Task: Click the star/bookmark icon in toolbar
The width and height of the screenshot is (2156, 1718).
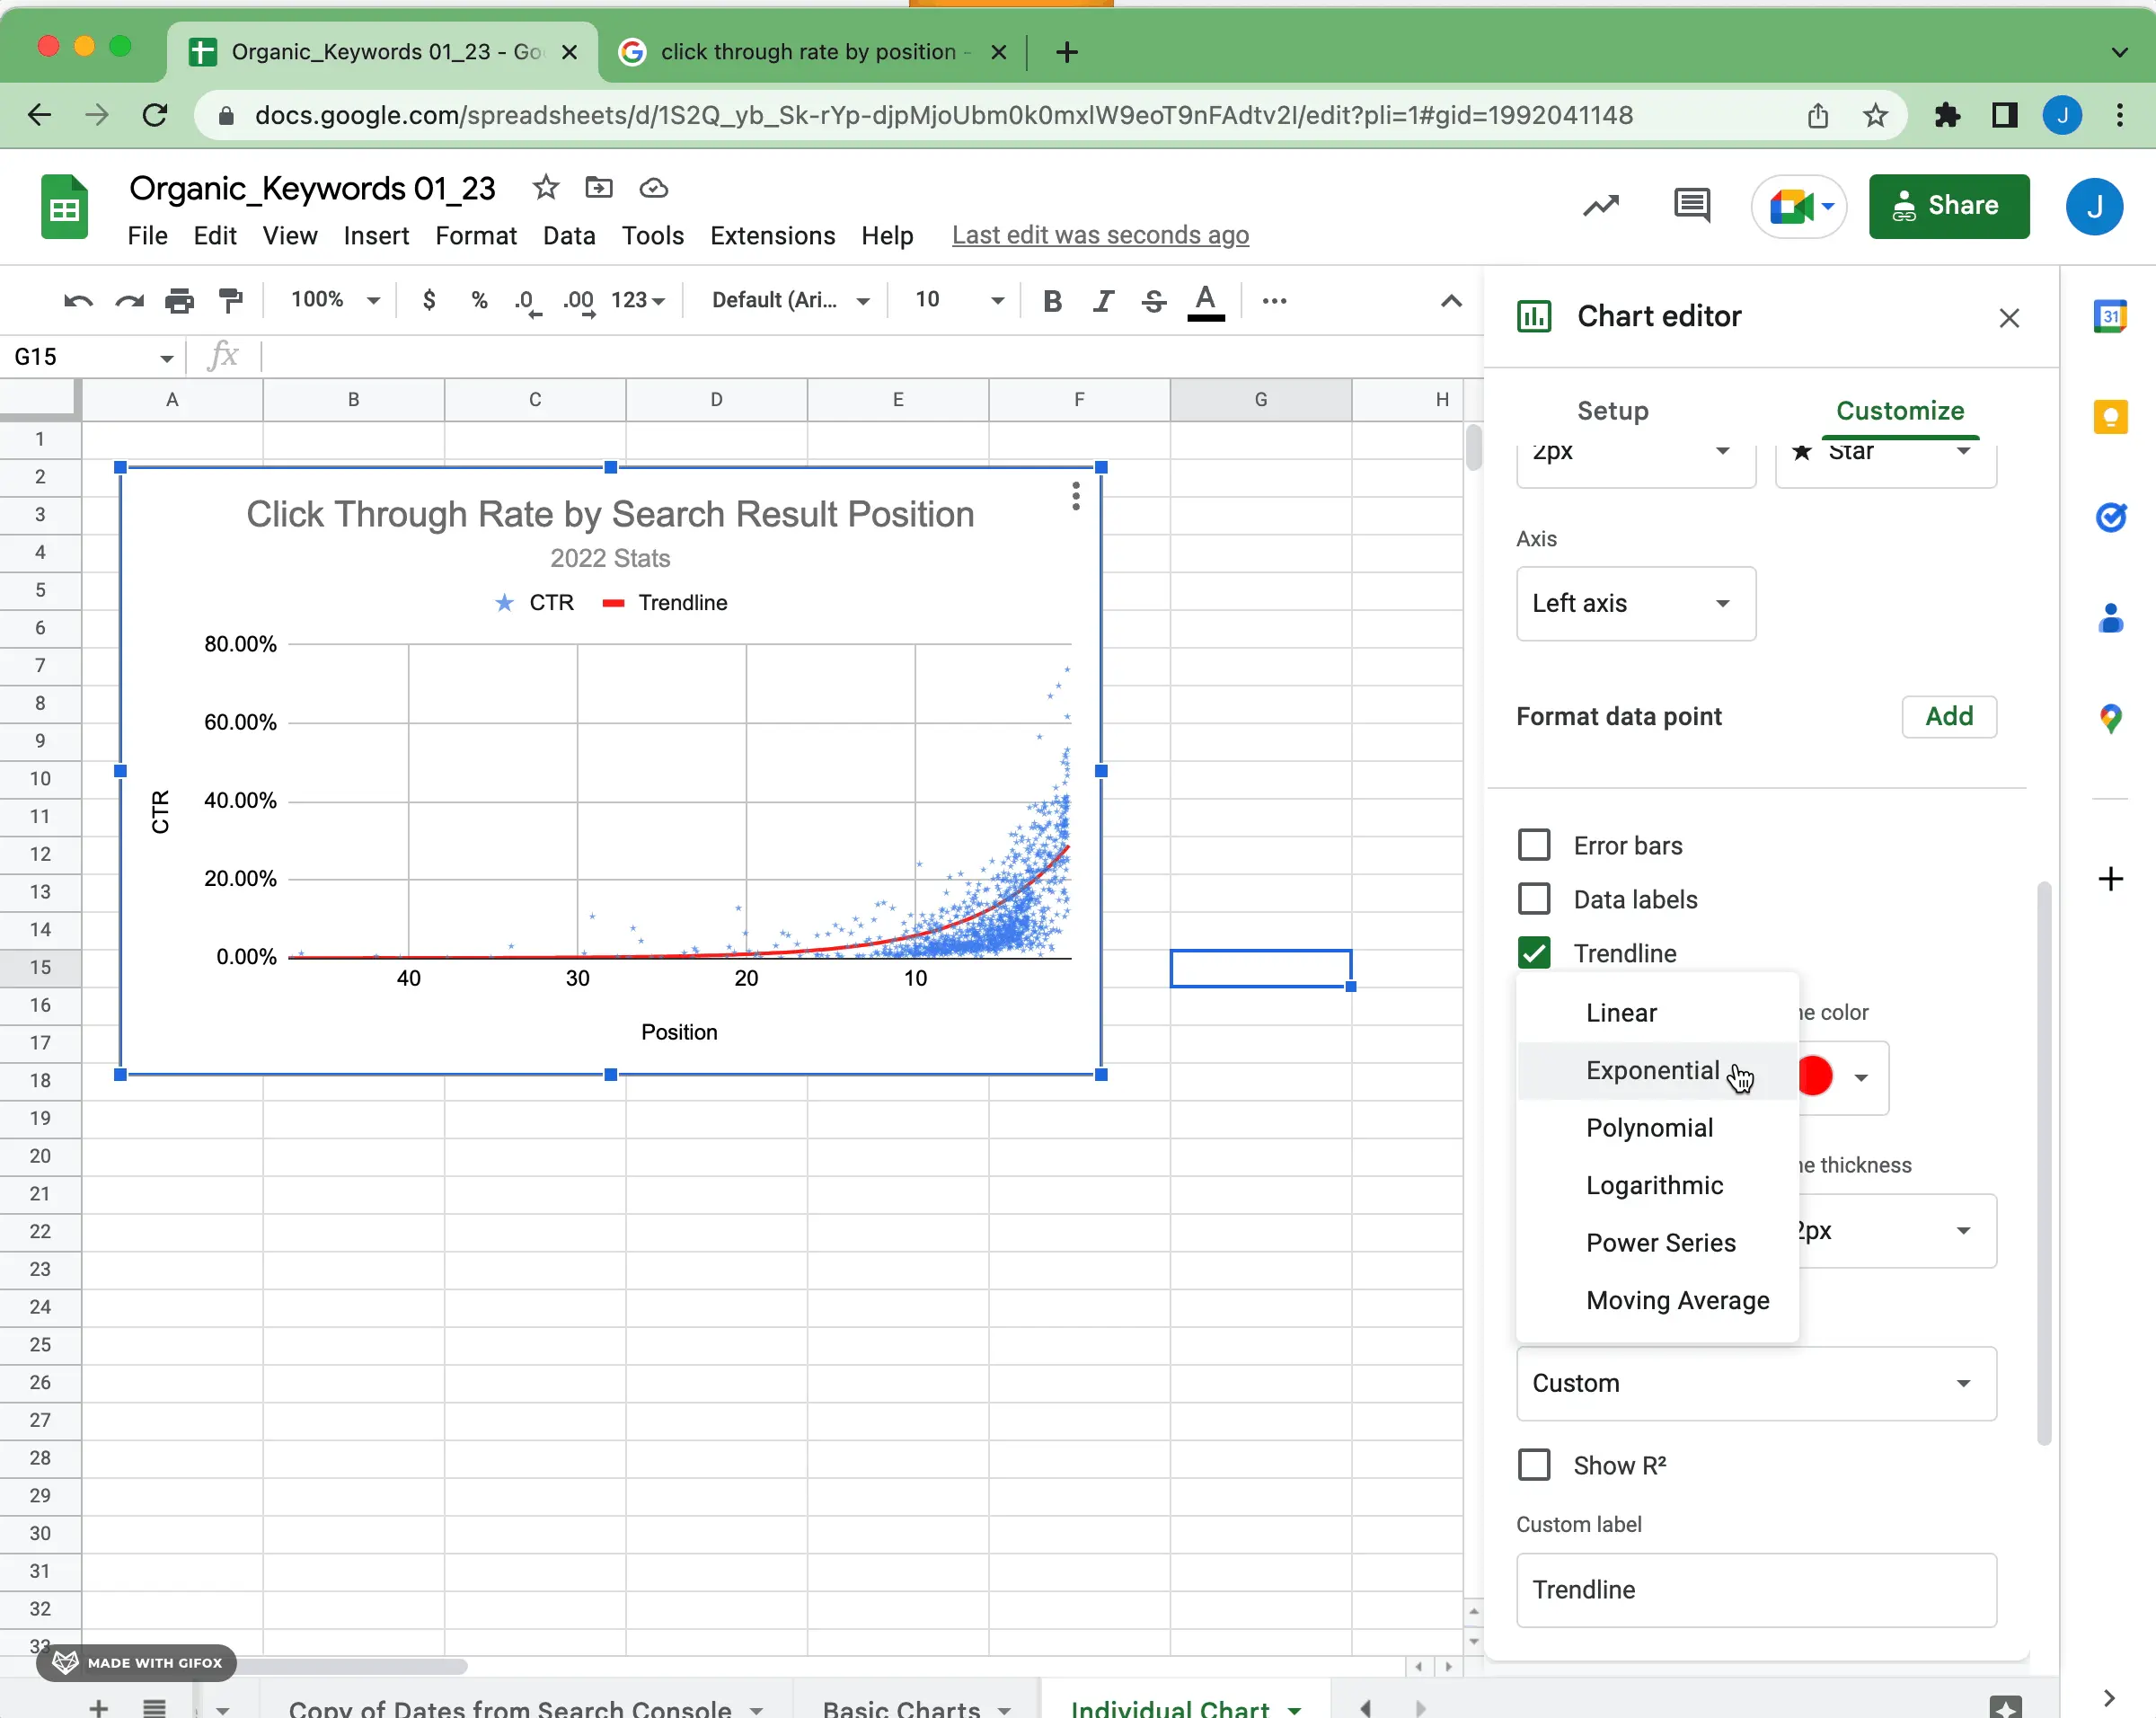Action: click(543, 188)
